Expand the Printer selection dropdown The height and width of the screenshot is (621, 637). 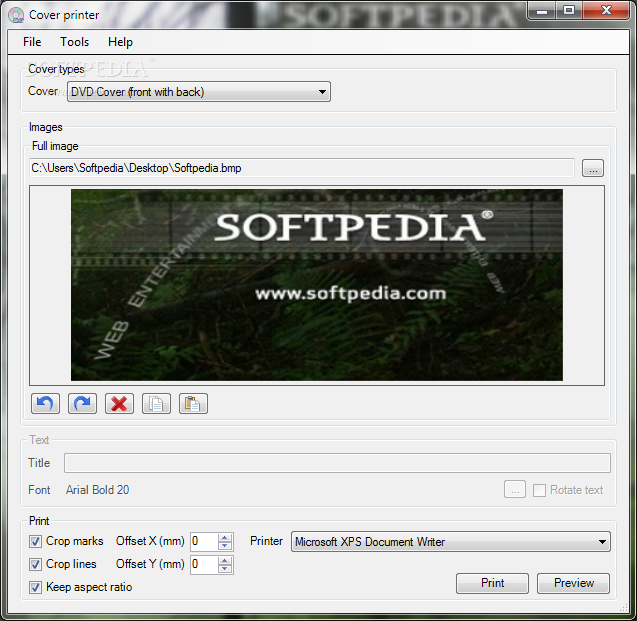451,542
